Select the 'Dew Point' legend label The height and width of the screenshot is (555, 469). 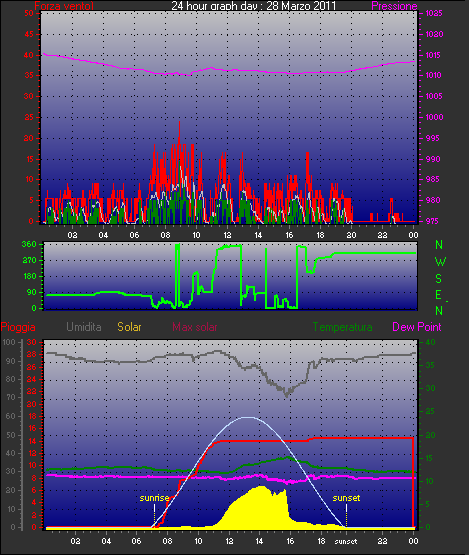(417, 327)
